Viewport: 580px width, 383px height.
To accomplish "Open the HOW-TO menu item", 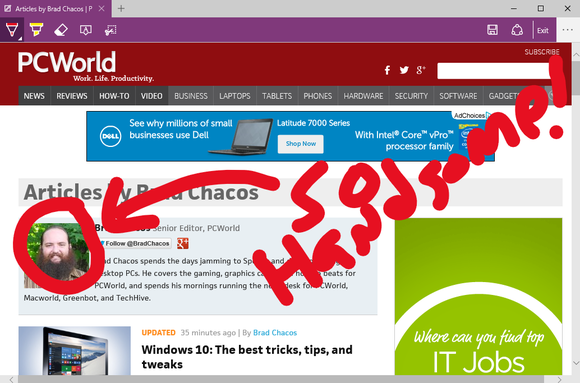I will point(114,96).
